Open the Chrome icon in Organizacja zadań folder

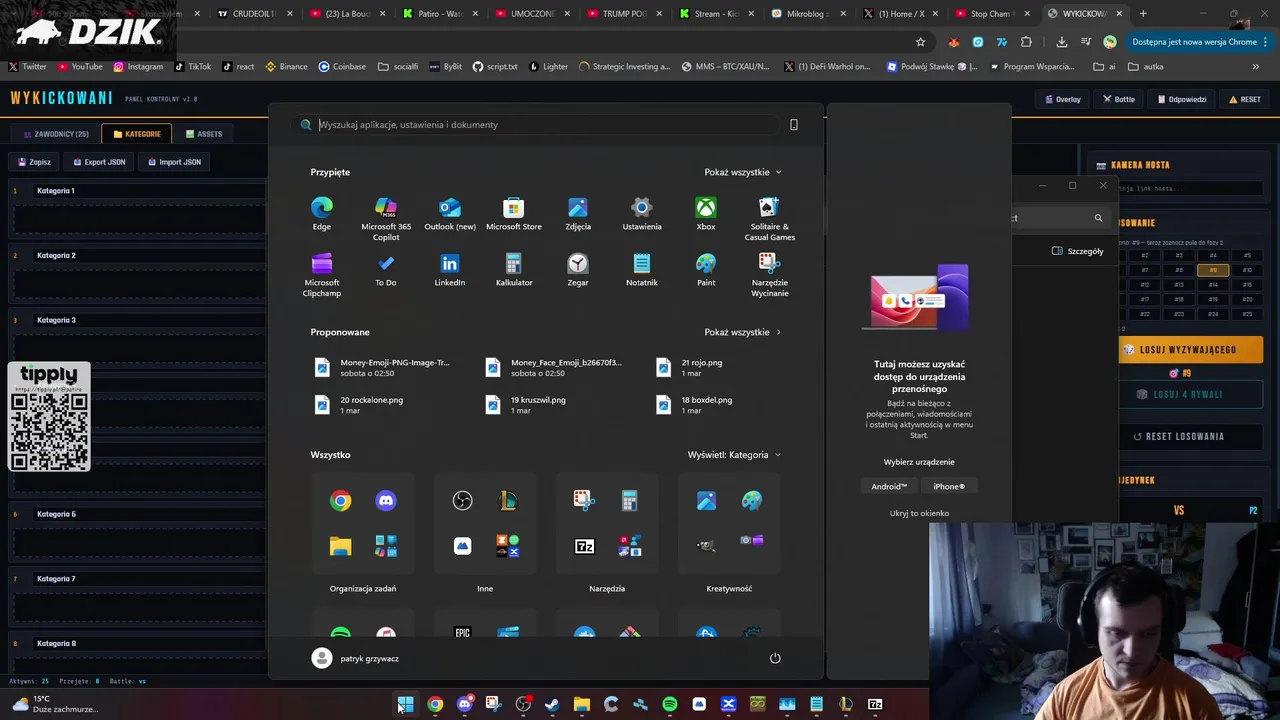(x=341, y=501)
